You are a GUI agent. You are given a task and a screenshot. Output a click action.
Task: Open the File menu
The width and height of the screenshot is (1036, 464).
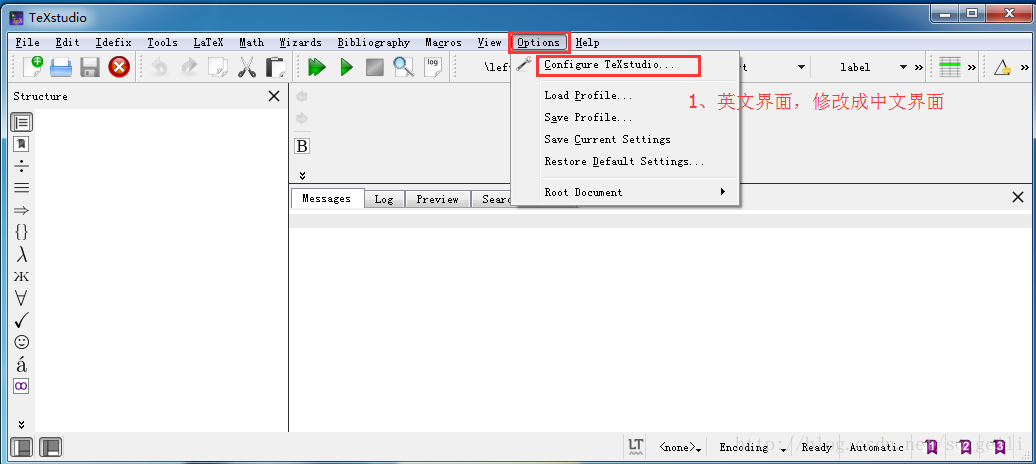(28, 42)
